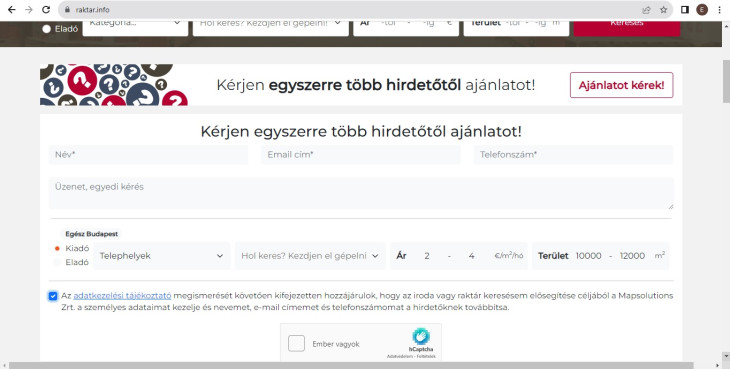This screenshot has height=369, width=730.
Task: Reload the raktar.info page
Action: pyautogui.click(x=46, y=10)
